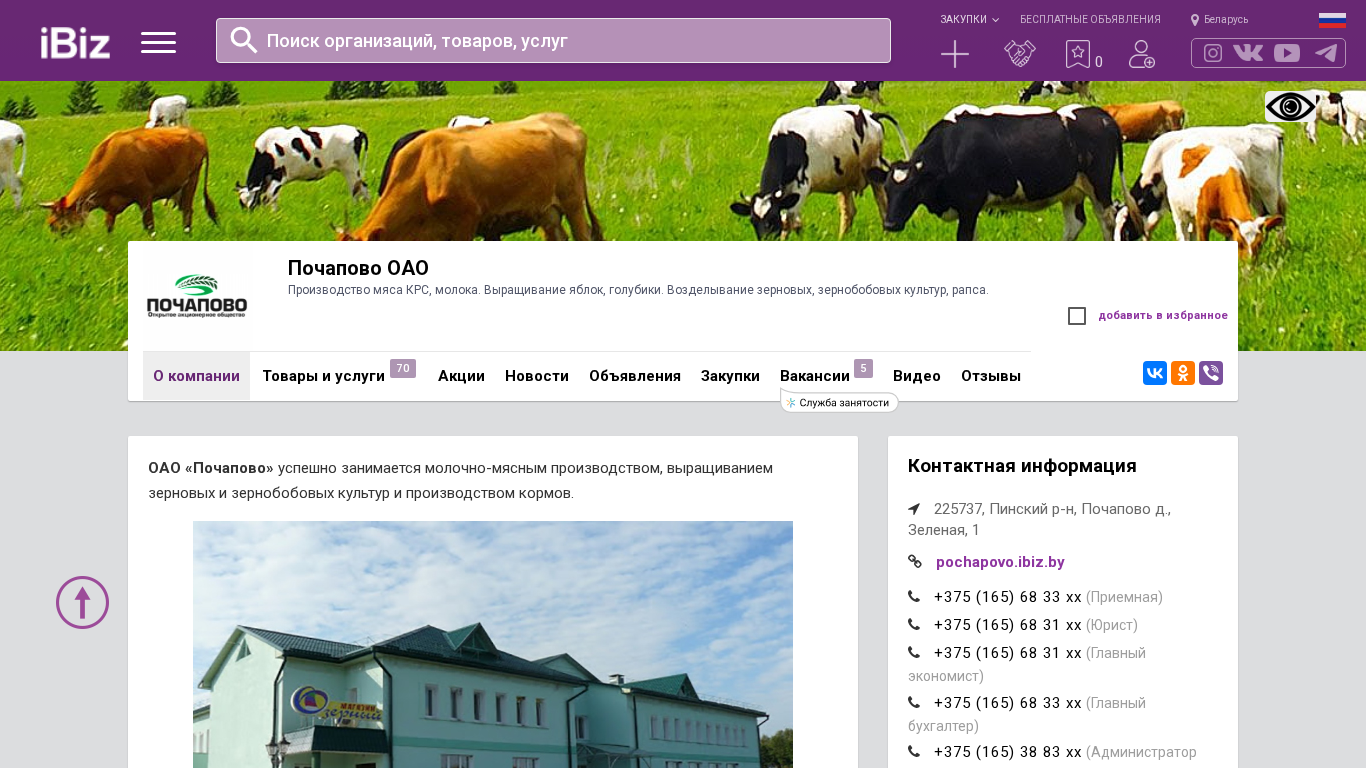Image resolution: width=1366 pixels, height=768 pixels.
Task: Click the Главный бухгалтер phone number
Action: [1007, 703]
